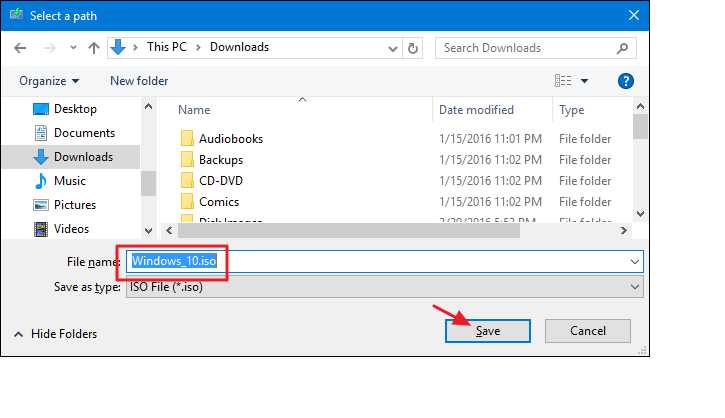Open the Help question mark icon

(x=626, y=81)
